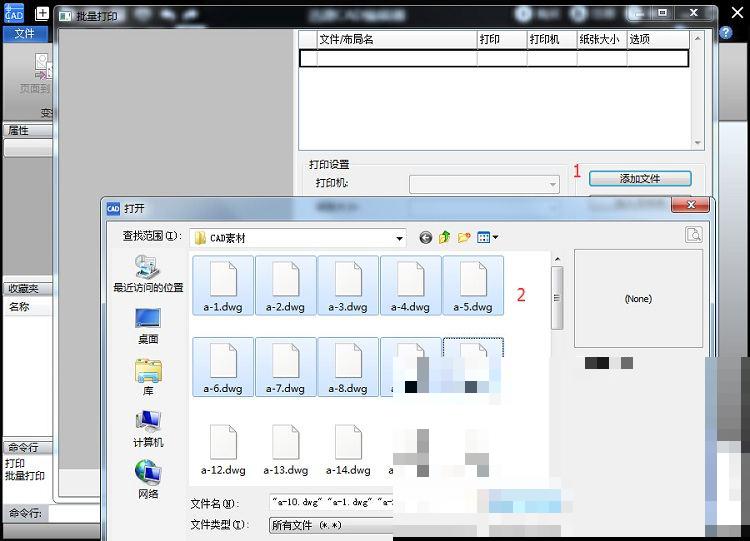Open 计算机 in the places bar
This screenshot has width=750, height=541.
[x=148, y=429]
